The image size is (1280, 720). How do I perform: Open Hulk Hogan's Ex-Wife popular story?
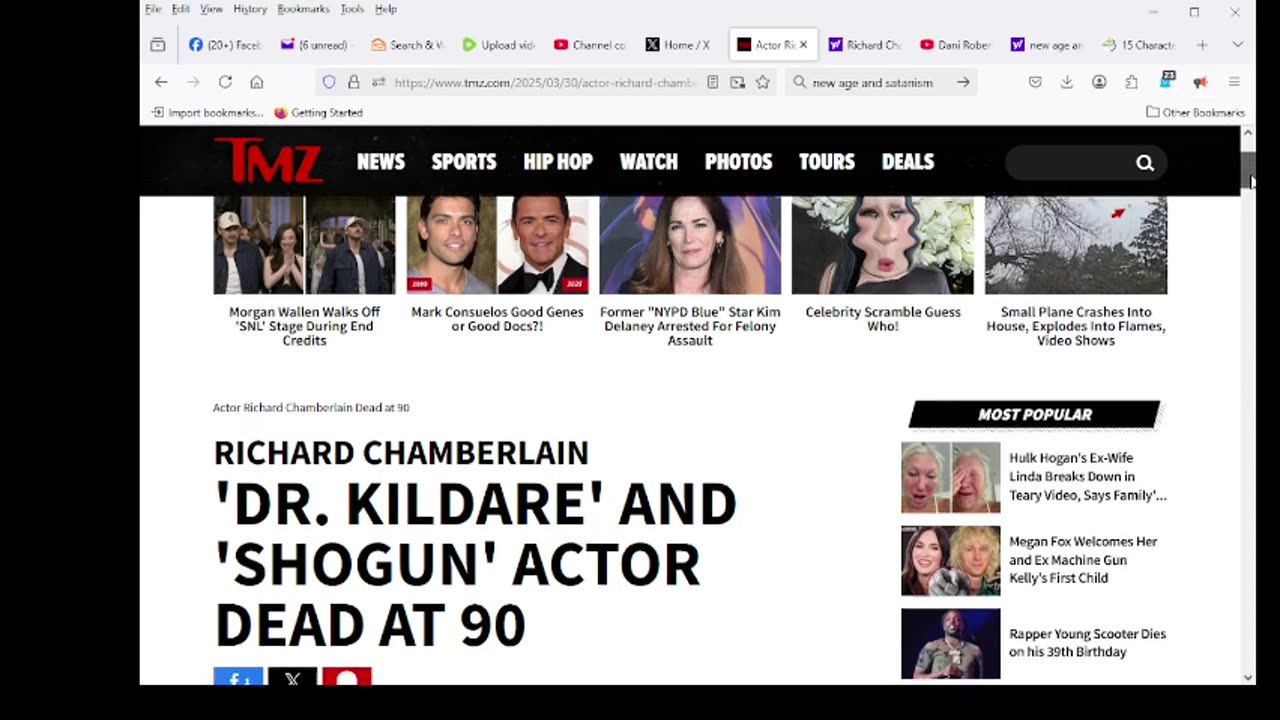point(1087,477)
